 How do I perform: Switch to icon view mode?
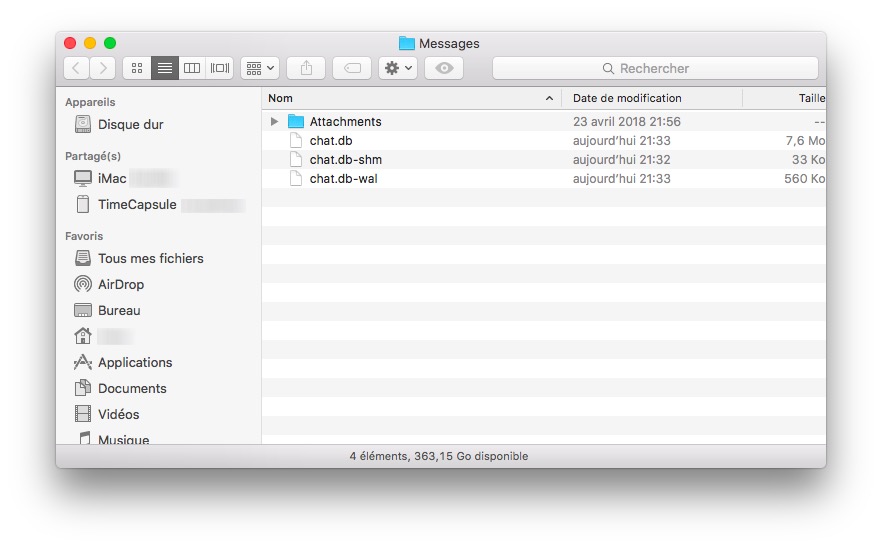coord(137,68)
